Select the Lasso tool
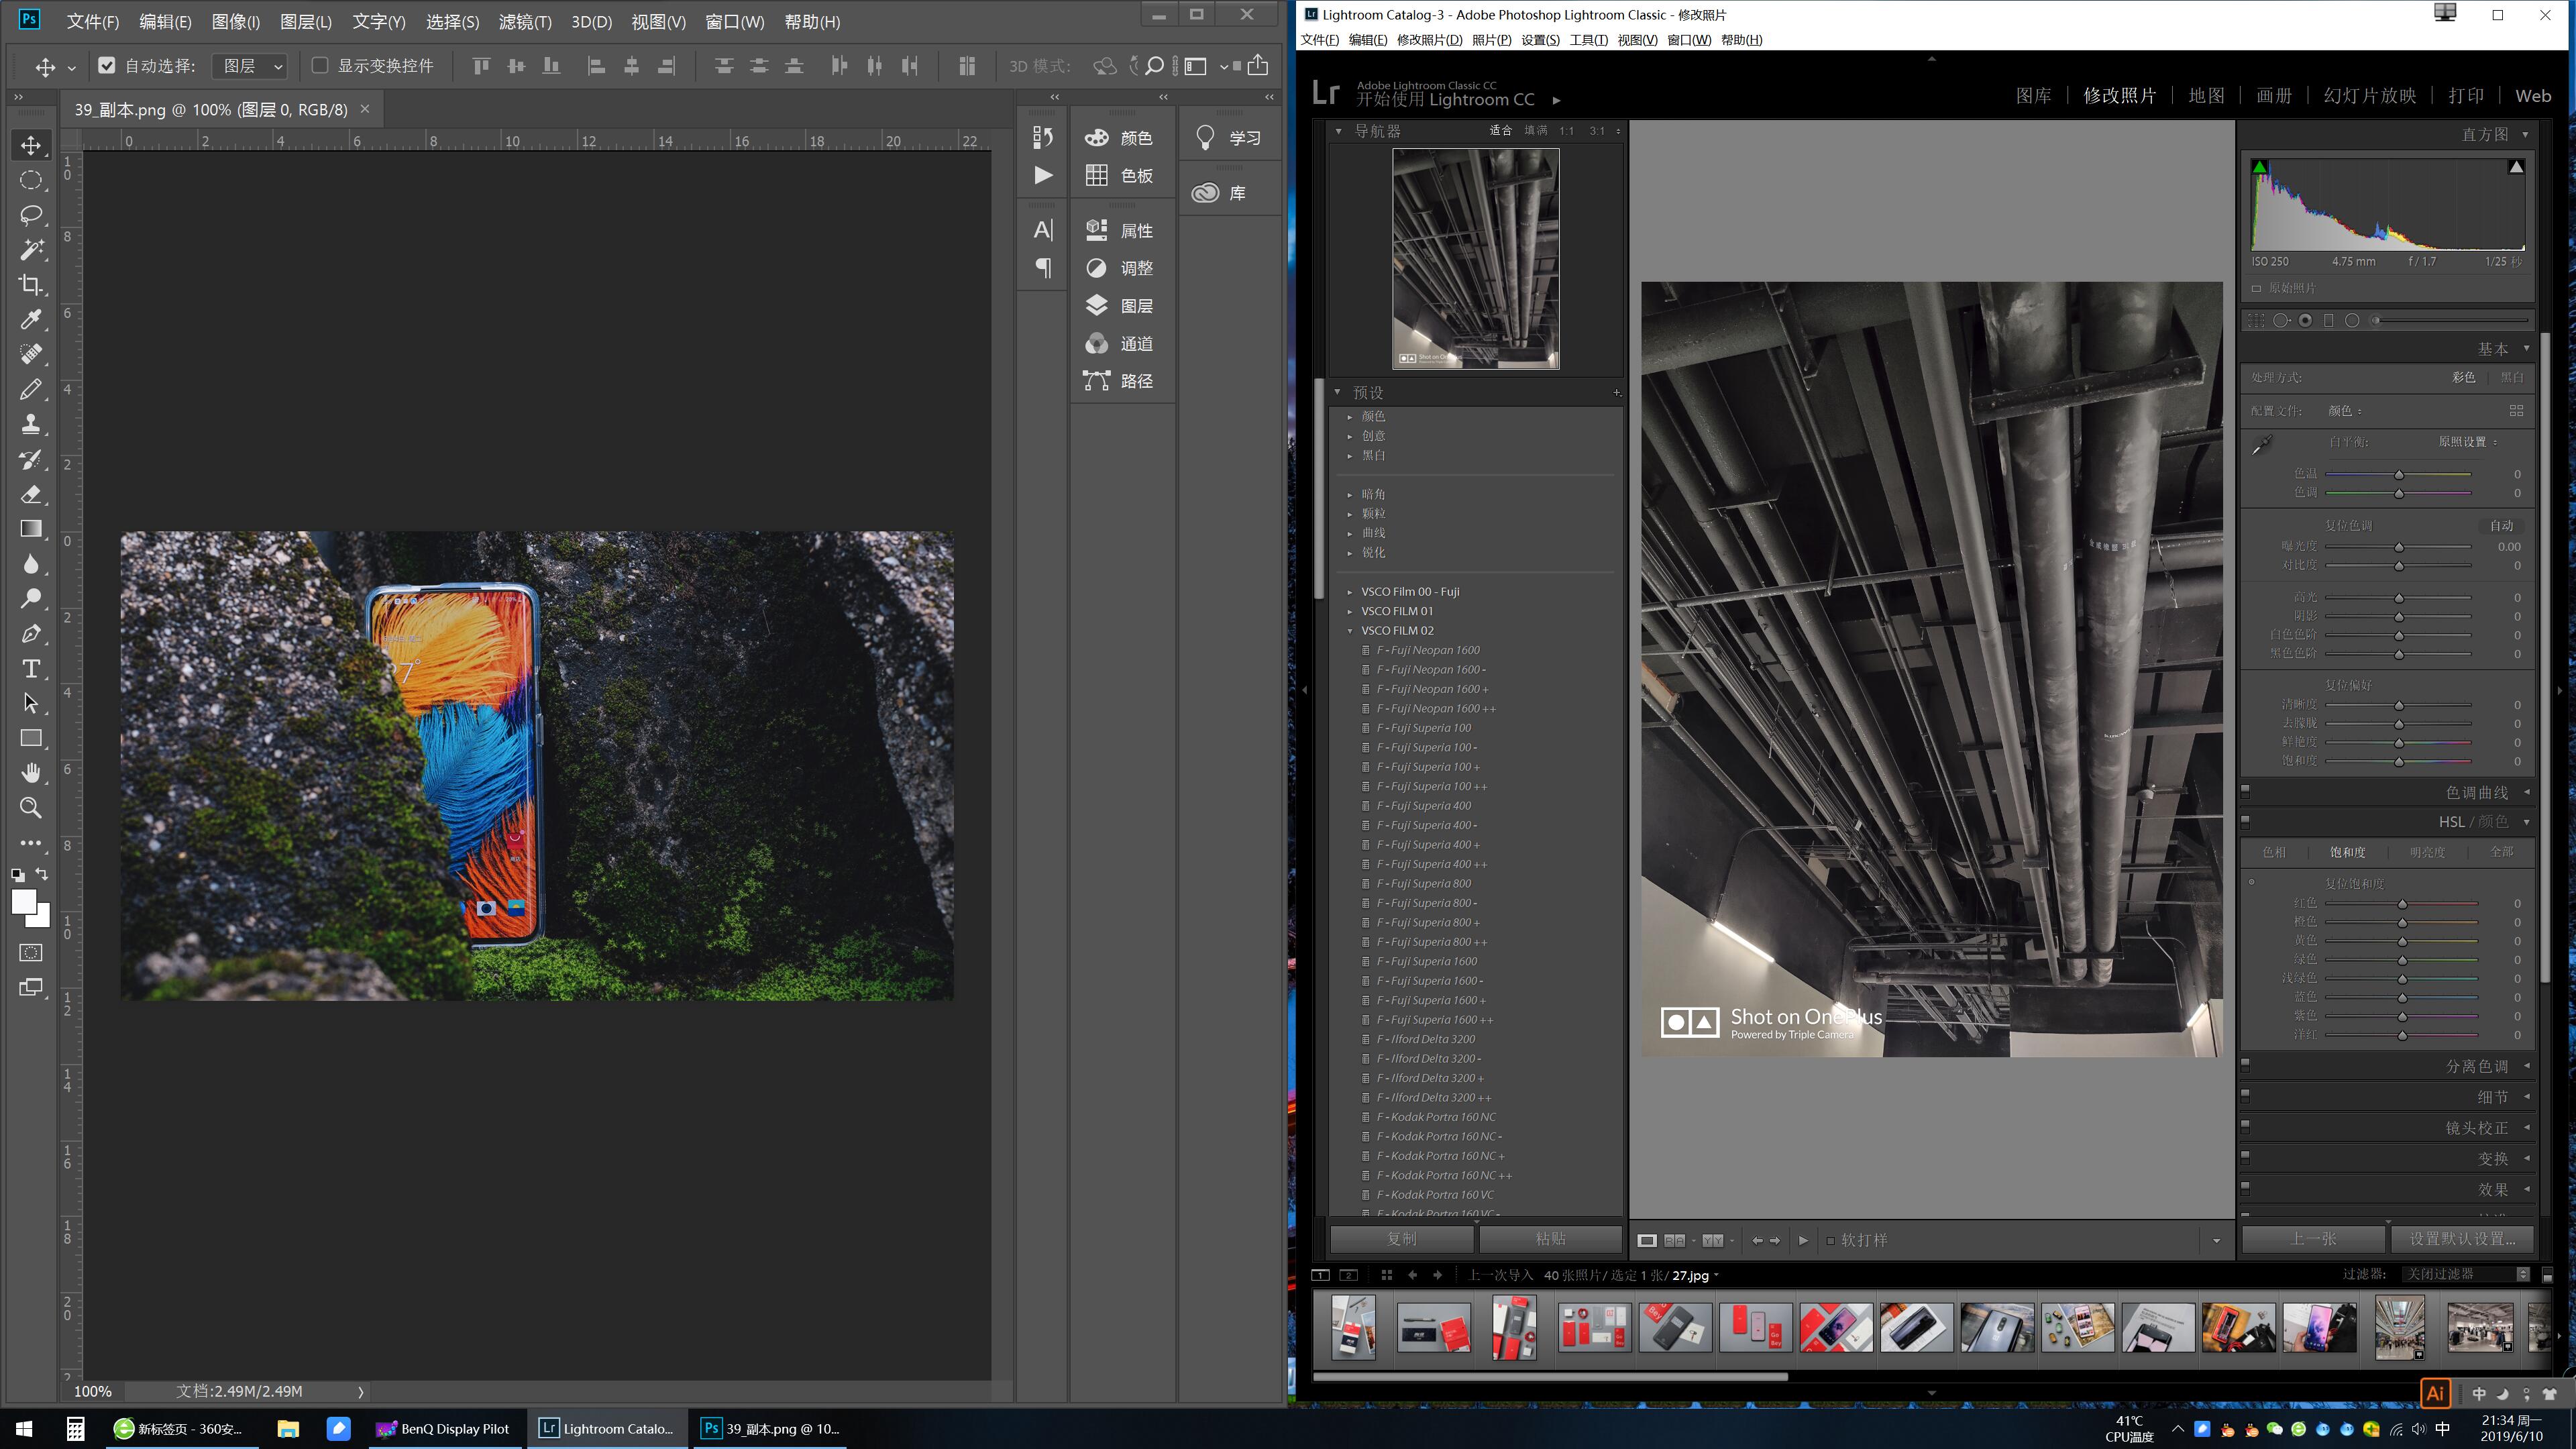Image resolution: width=2576 pixels, height=1449 pixels. (31, 215)
